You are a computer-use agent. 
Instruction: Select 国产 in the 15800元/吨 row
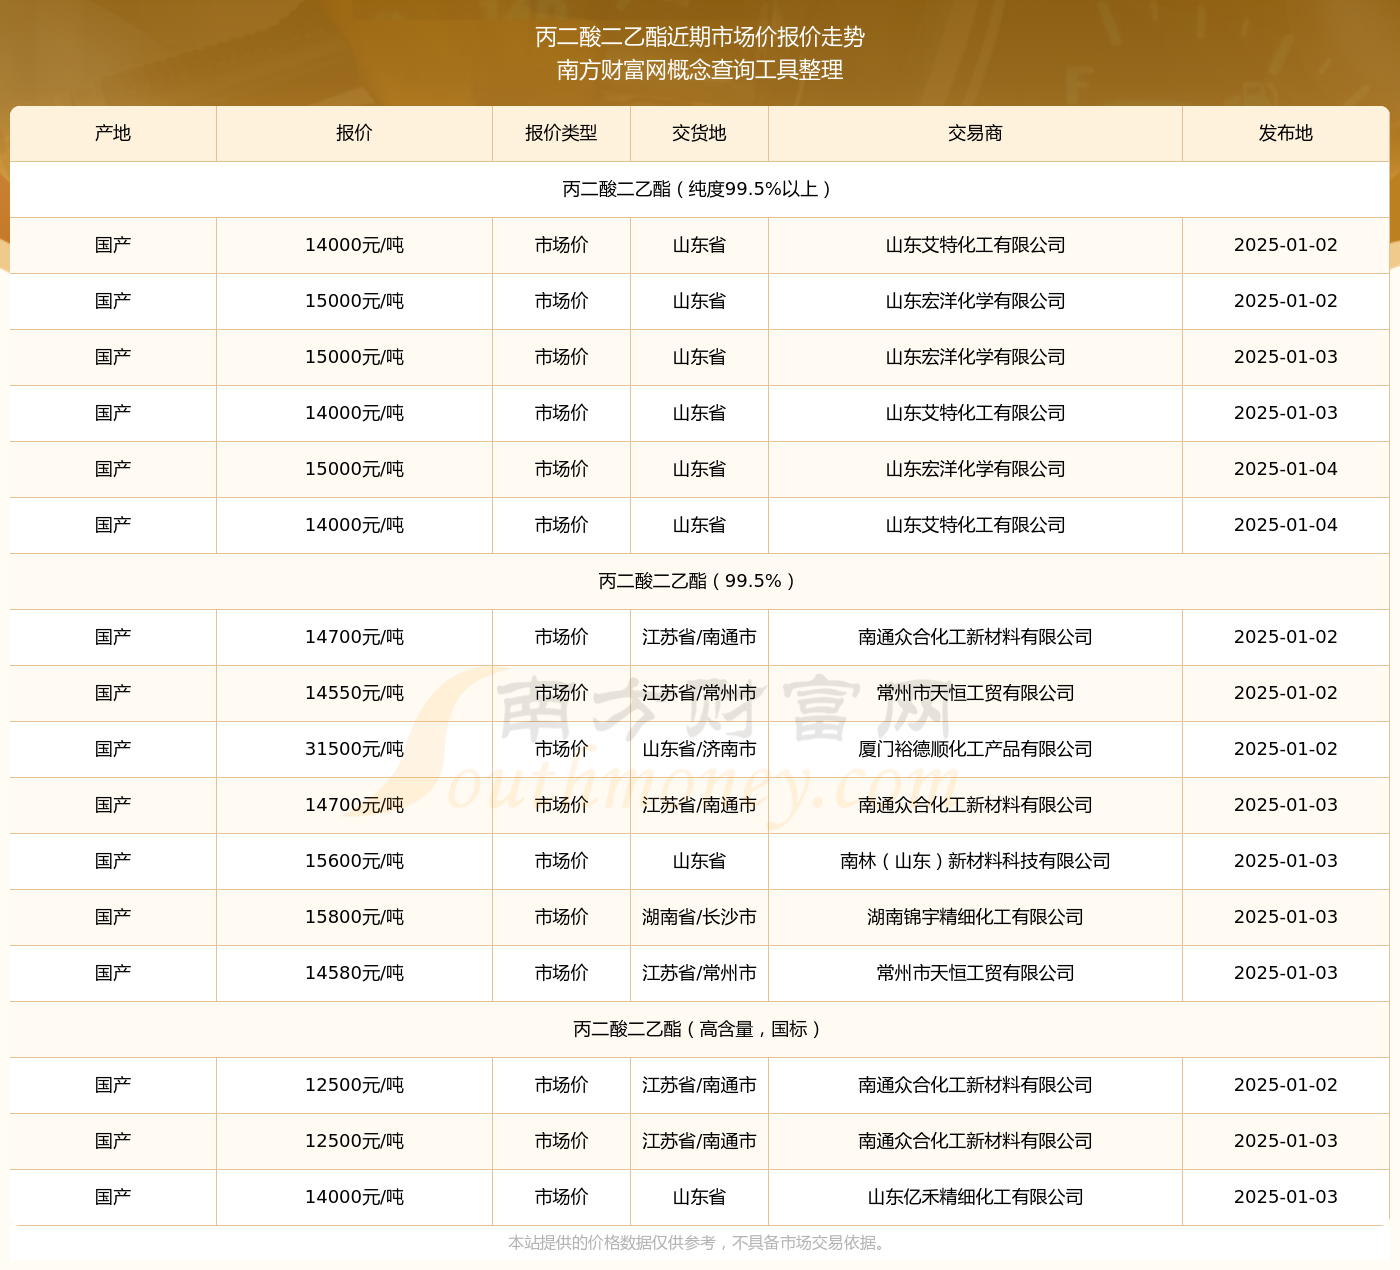pyautogui.click(x=113, y=917)
